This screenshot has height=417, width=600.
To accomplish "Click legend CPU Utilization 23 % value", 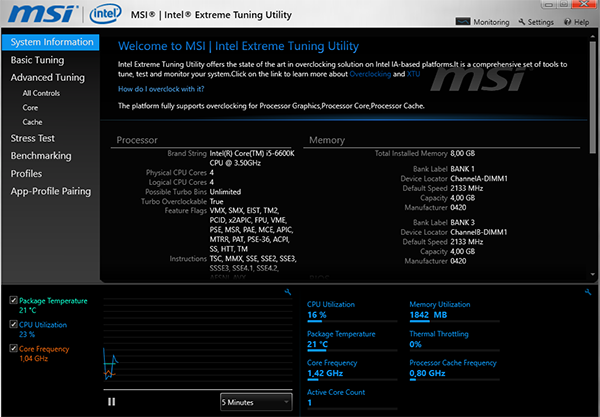I will click(x=27, y=334).
